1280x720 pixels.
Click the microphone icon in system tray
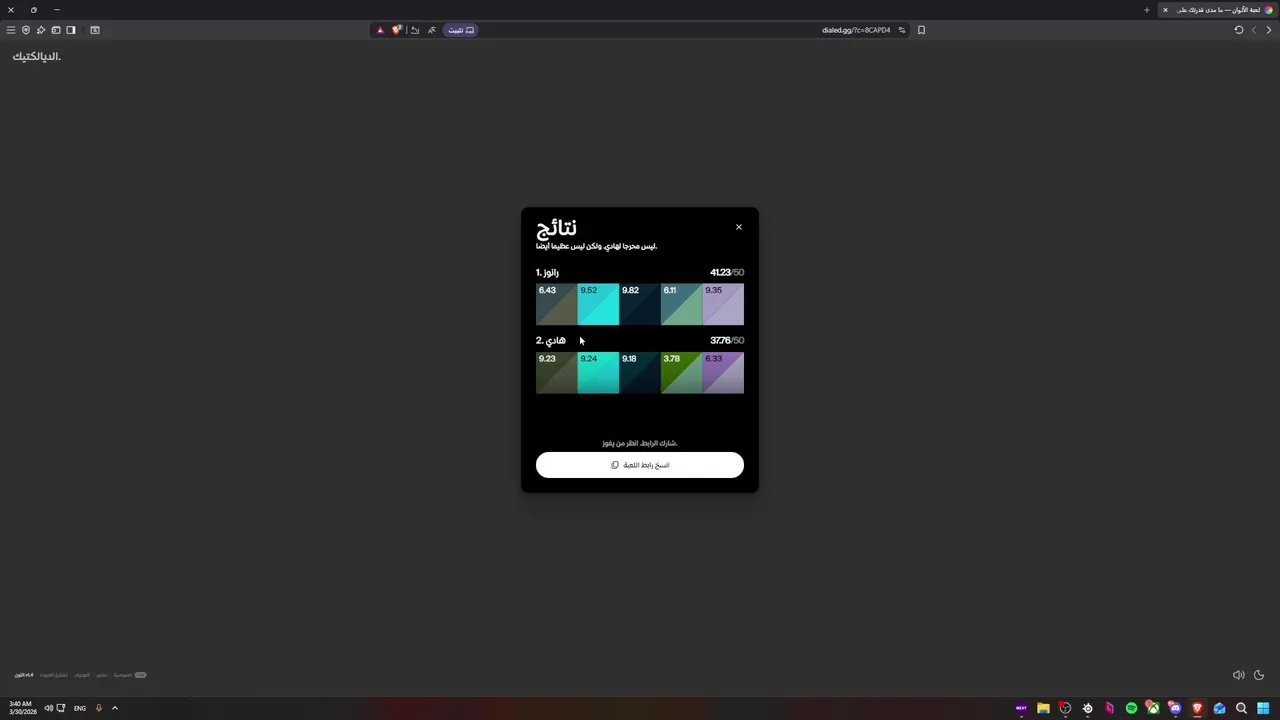pos(99,708)
